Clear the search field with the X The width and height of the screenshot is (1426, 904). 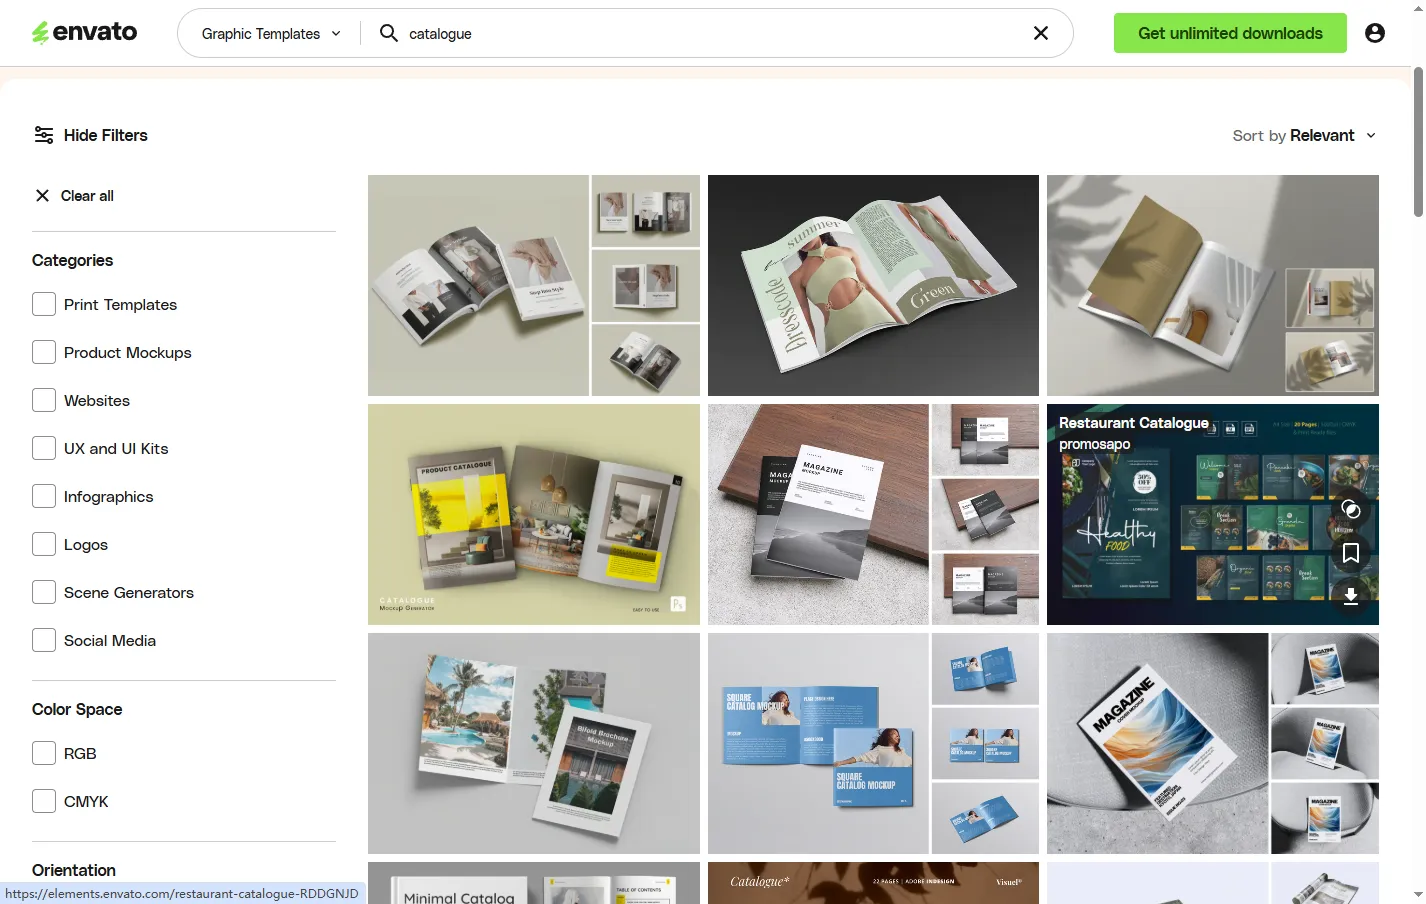click(x=1040, y=33)
